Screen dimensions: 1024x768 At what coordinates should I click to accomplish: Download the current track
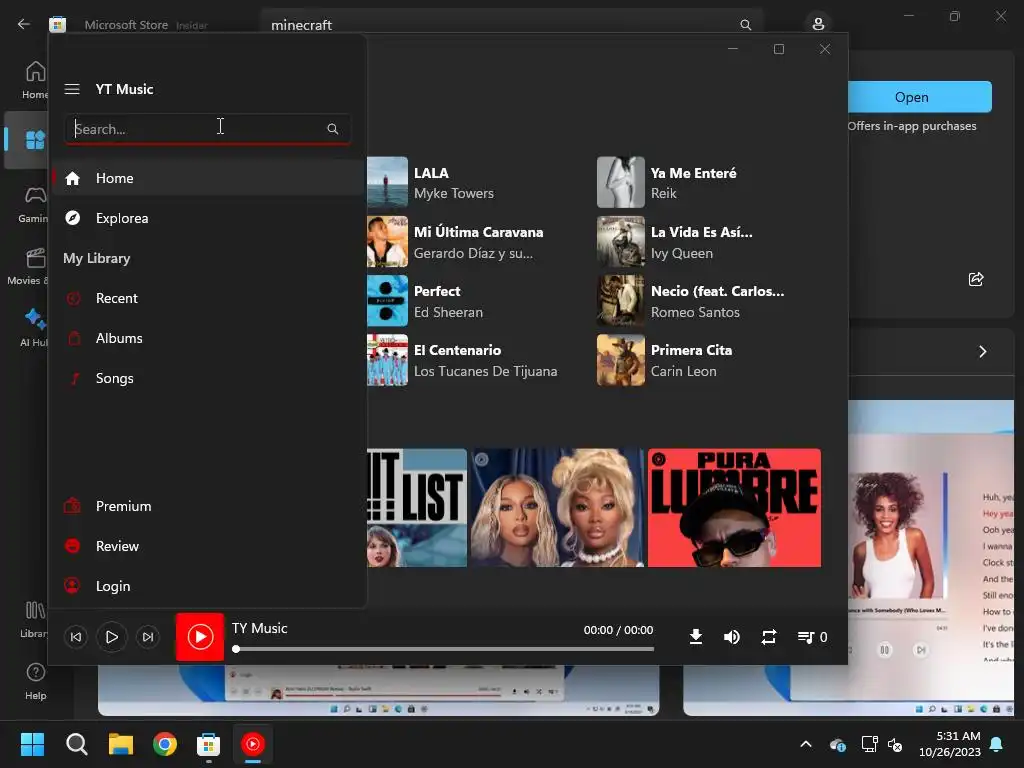coord(696,637)
